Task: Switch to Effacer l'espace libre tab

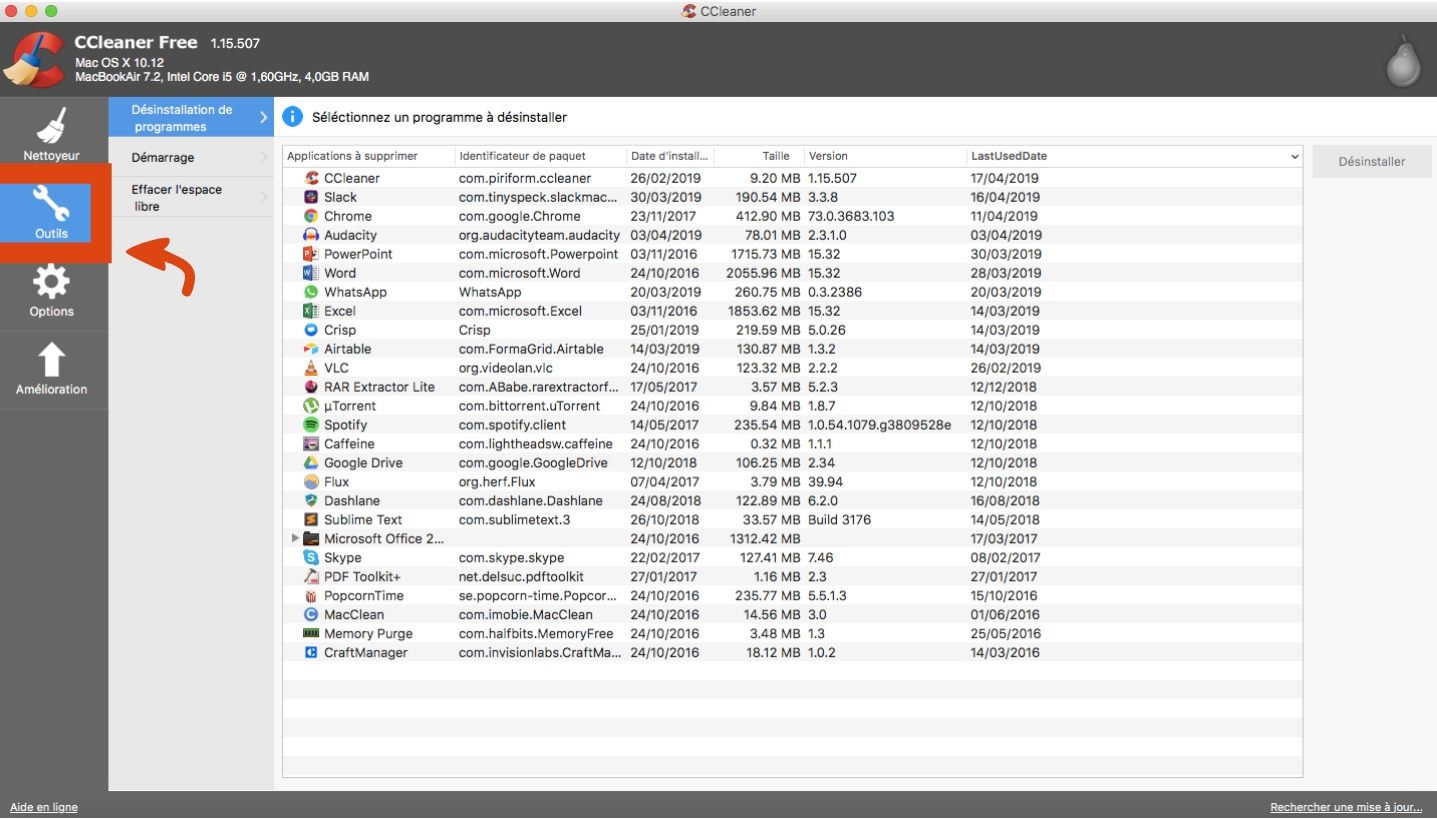Action: point(191,197)
